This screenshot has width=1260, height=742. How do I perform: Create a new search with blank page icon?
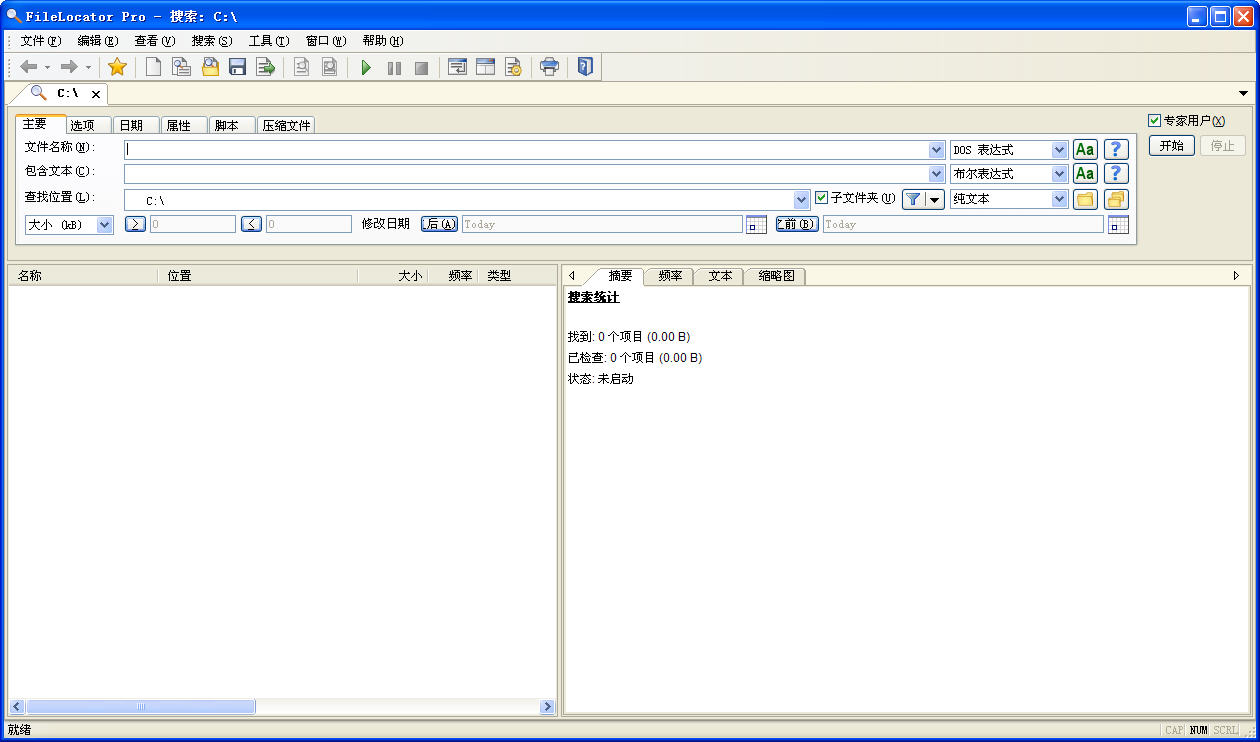pos(153,67)
